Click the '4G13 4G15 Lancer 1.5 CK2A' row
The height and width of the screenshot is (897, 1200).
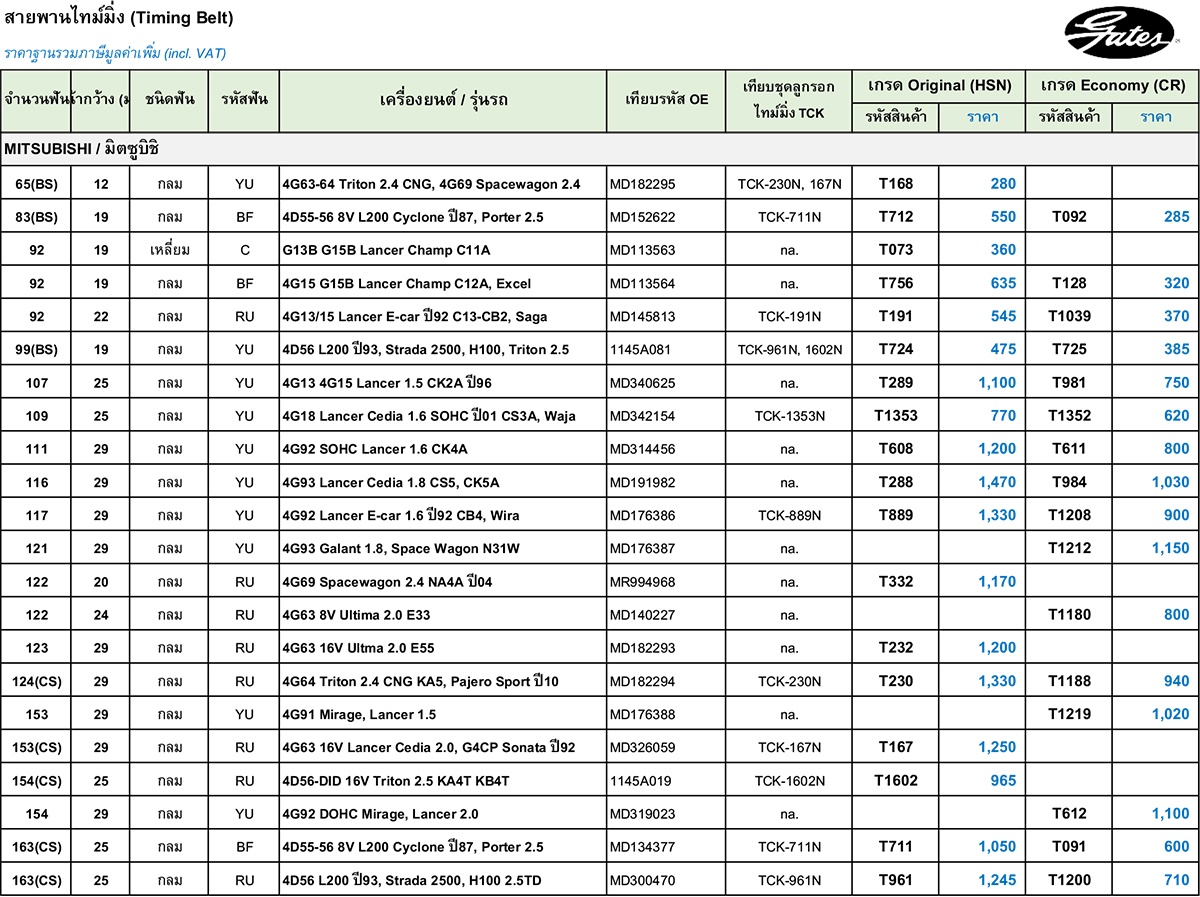(600, 383)
